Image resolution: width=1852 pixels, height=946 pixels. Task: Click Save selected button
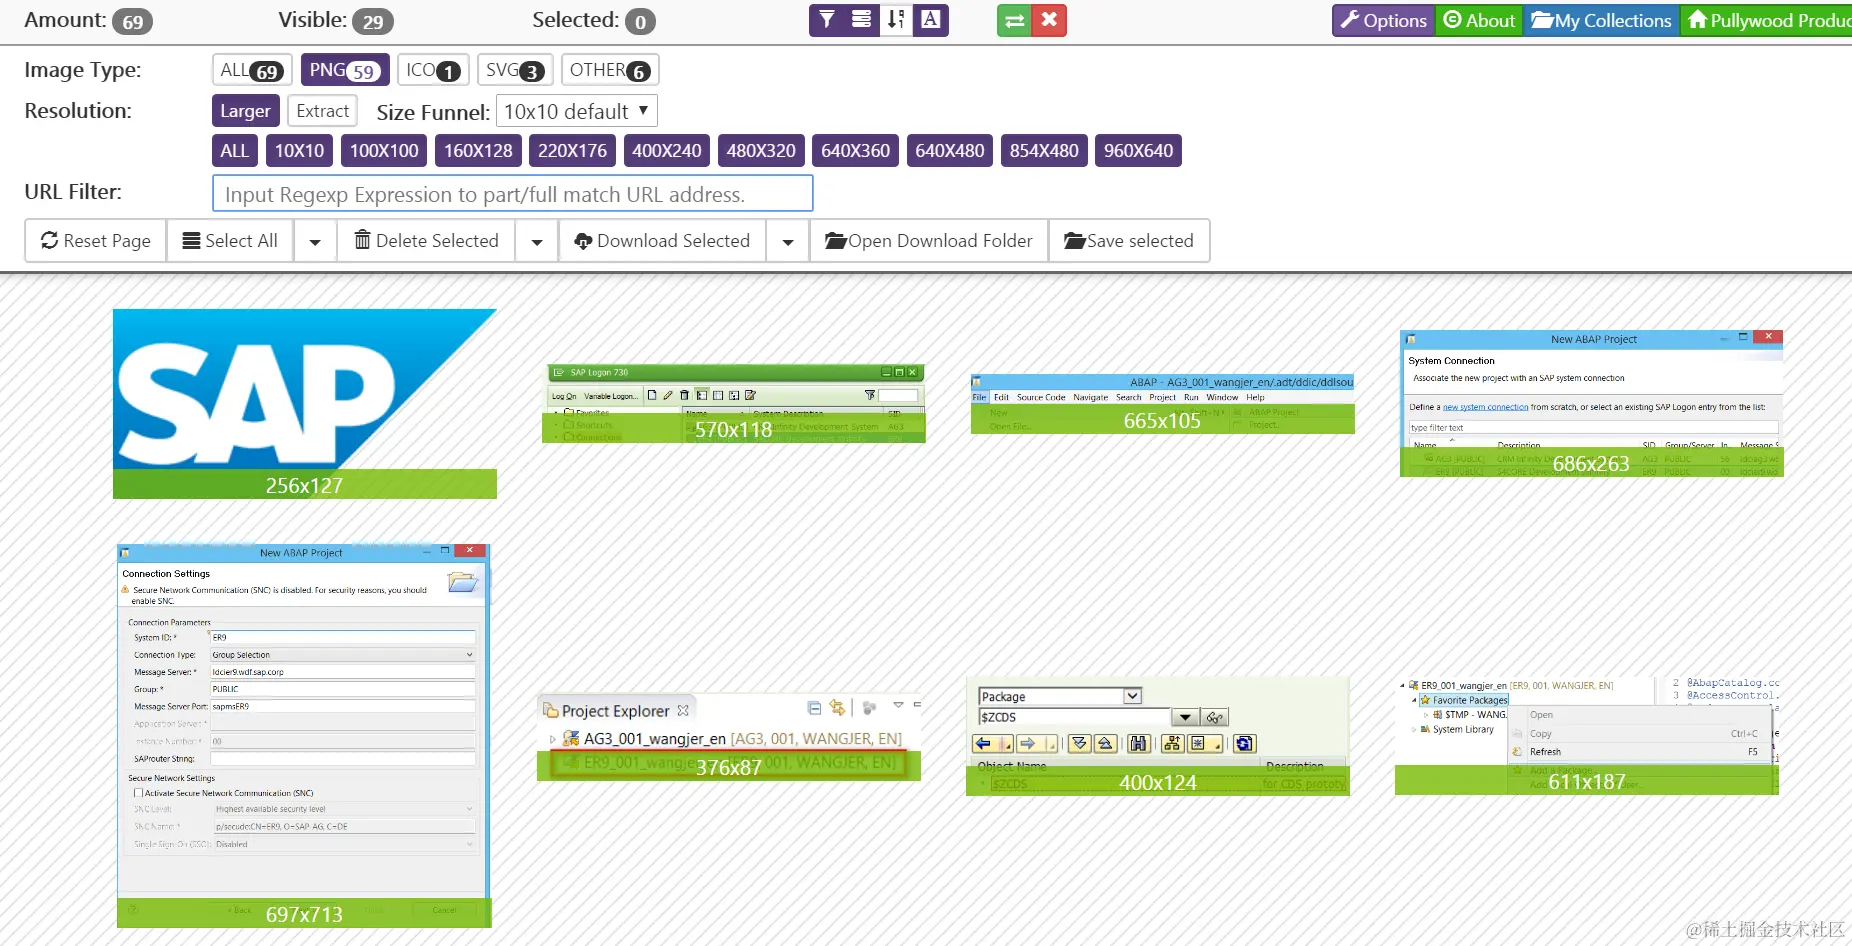click(x=1129, y=241)
